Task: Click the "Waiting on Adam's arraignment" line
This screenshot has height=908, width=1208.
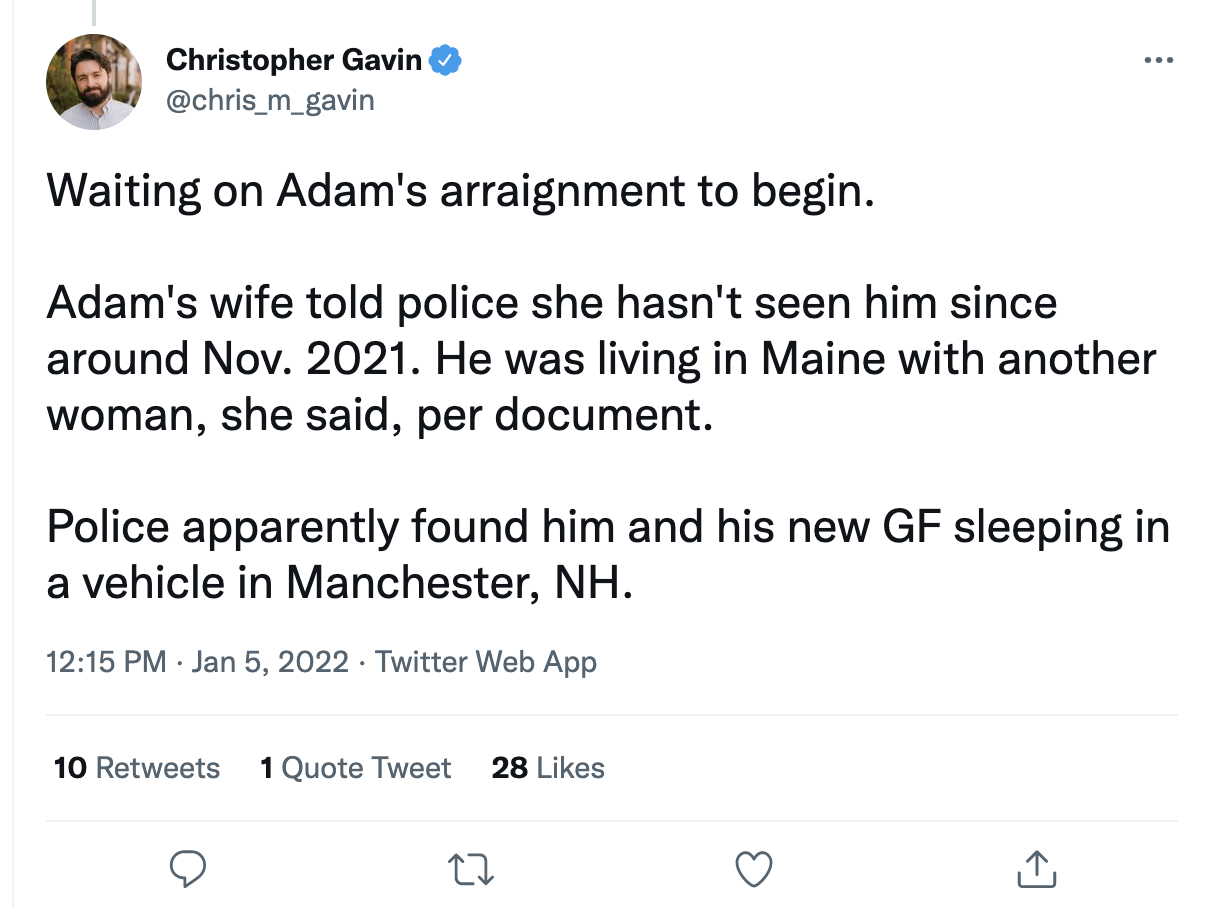Action: (x=460, y=191)
